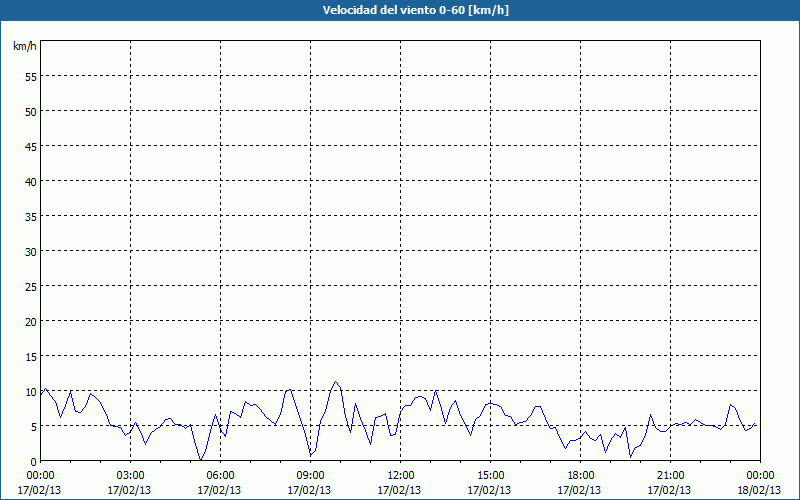Click the 21:00 time axis label
The width and height of the screenshot is (800, 500).
tap(670, 476)
